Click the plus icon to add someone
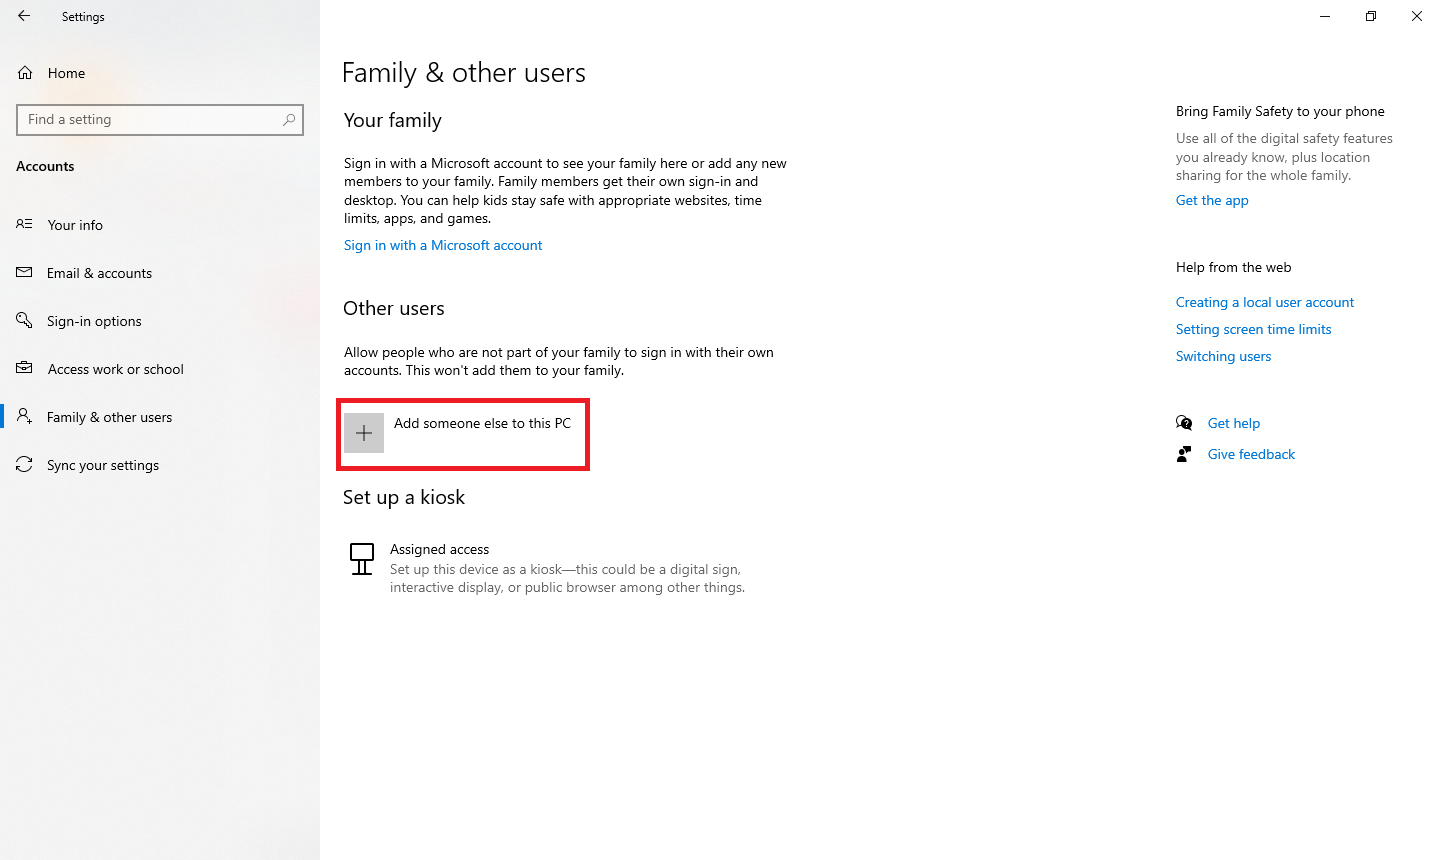The width and height of the screenshot is (1440, 860). 364,433
